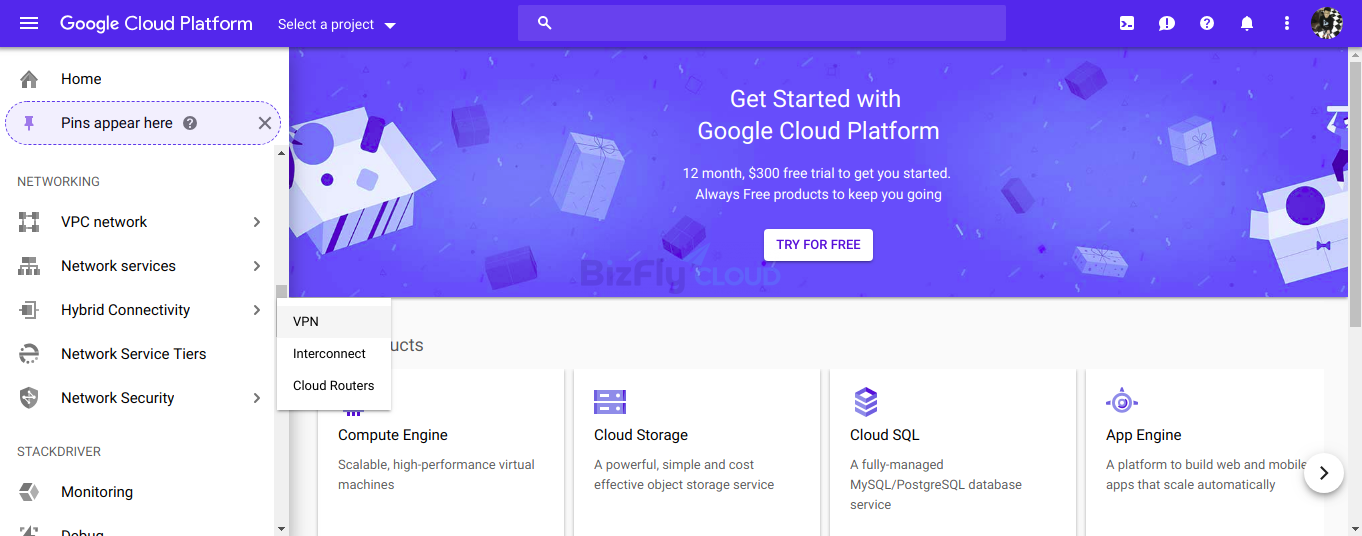Click the sidebar scroll up arrow
Image resolution: width=1362 pixels, height=536 pixels.
tap(281, 153)
